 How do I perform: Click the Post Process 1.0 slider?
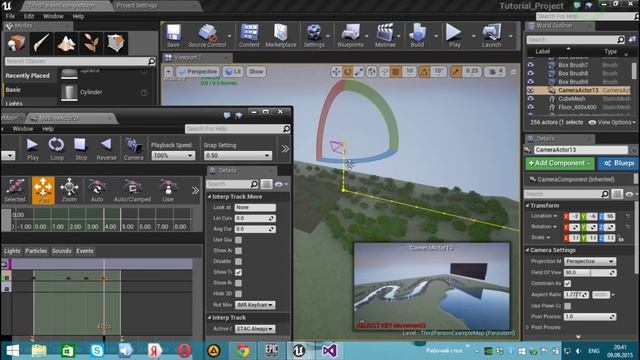(590, 316)
